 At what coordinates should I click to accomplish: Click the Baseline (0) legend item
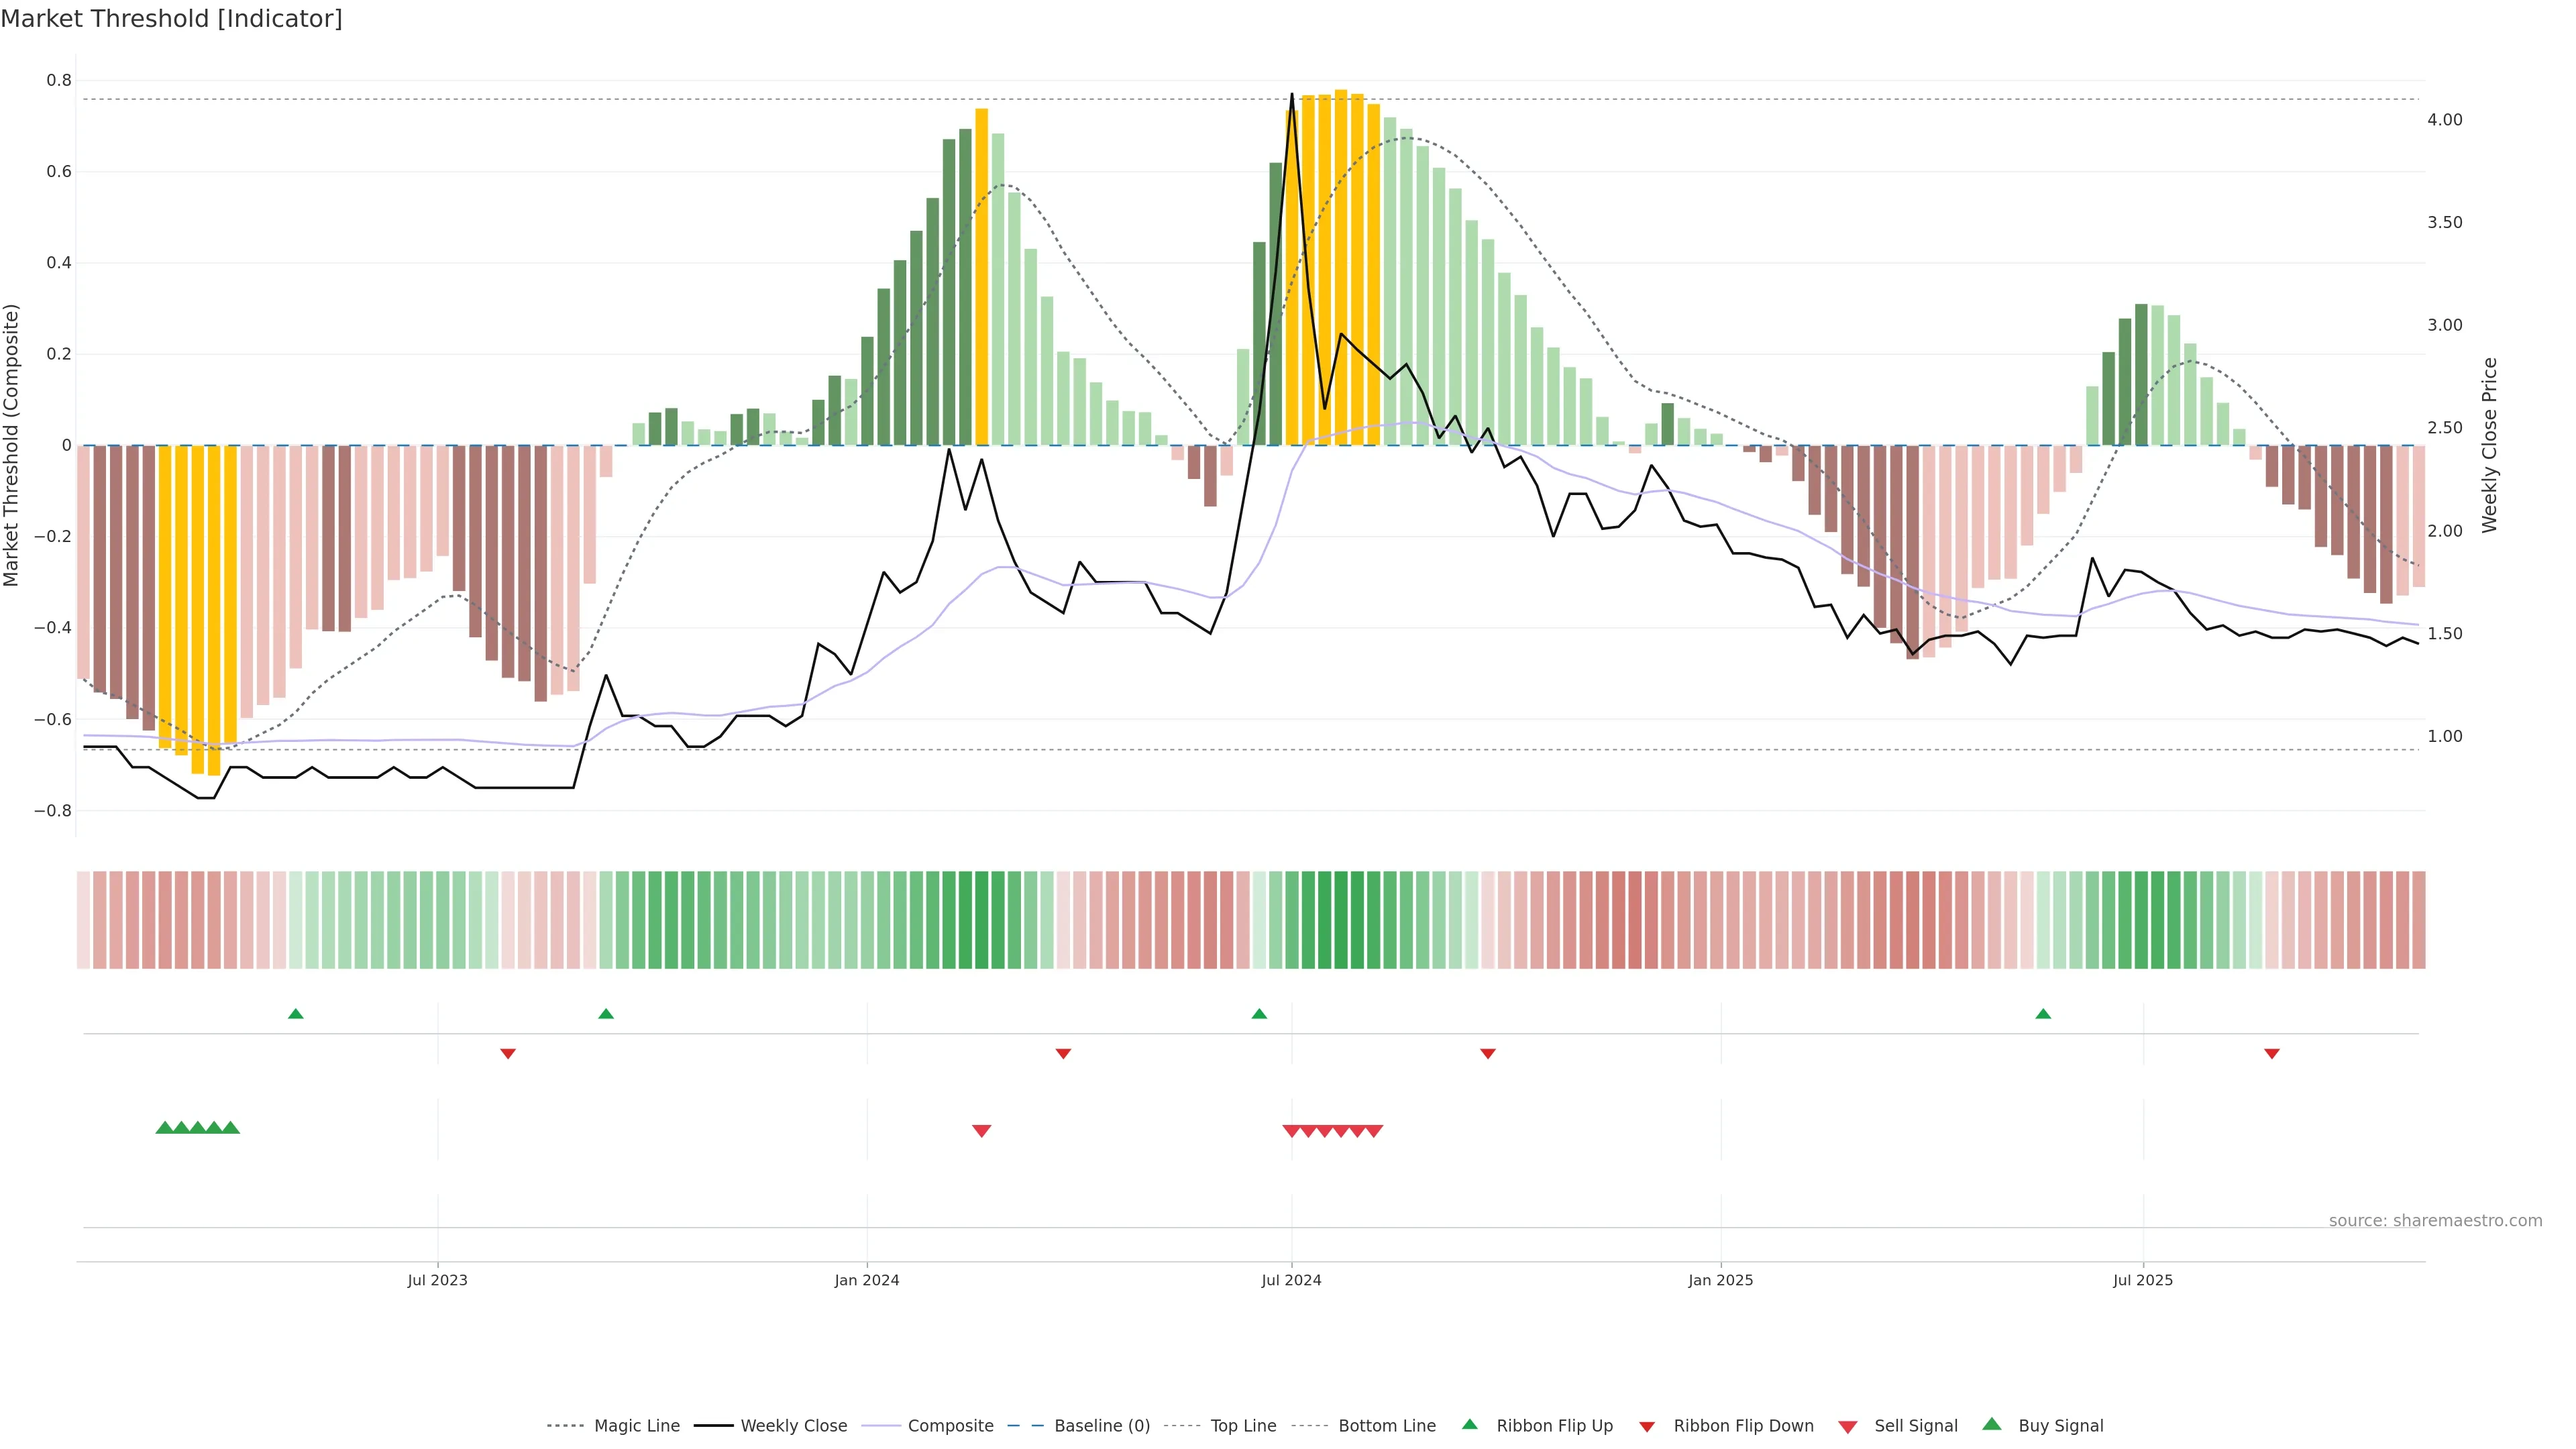1101,1425
